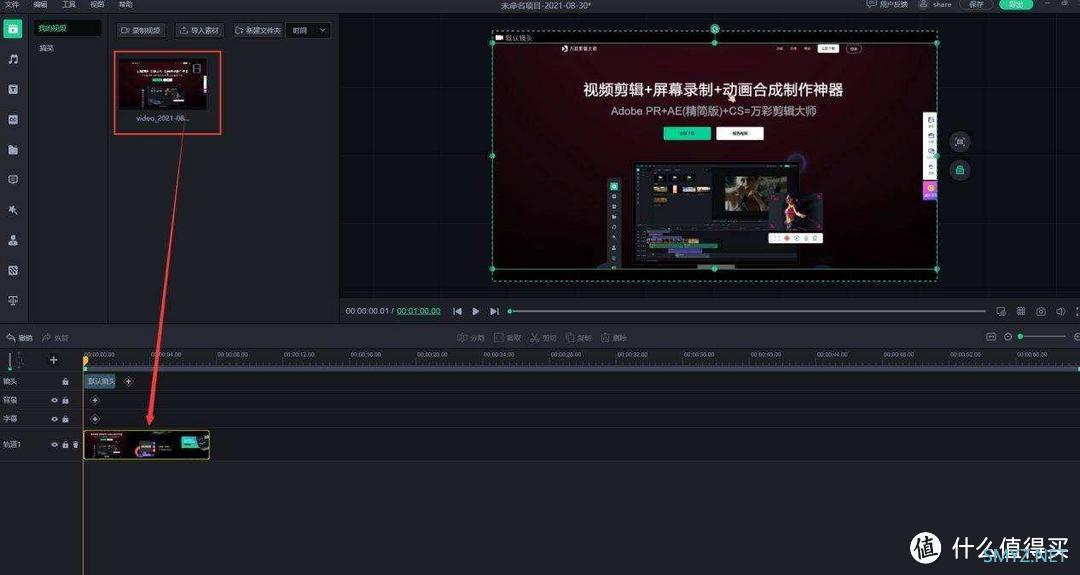Open the bottom-most left sidebar icon
The height and width of the screenshot is (575, 1080).
coord(13,300)
